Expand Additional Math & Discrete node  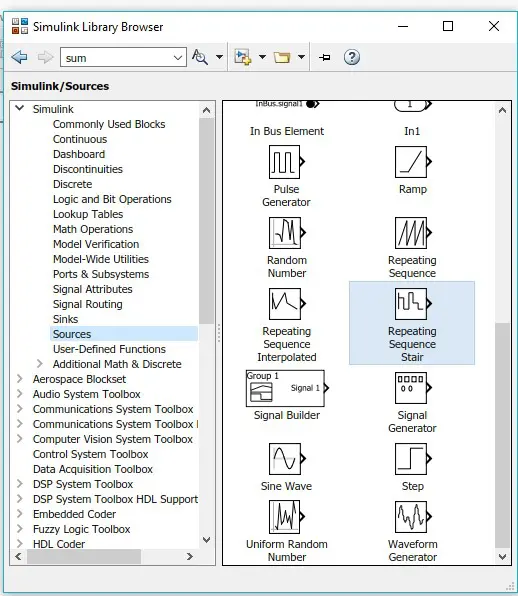[40, 364]
